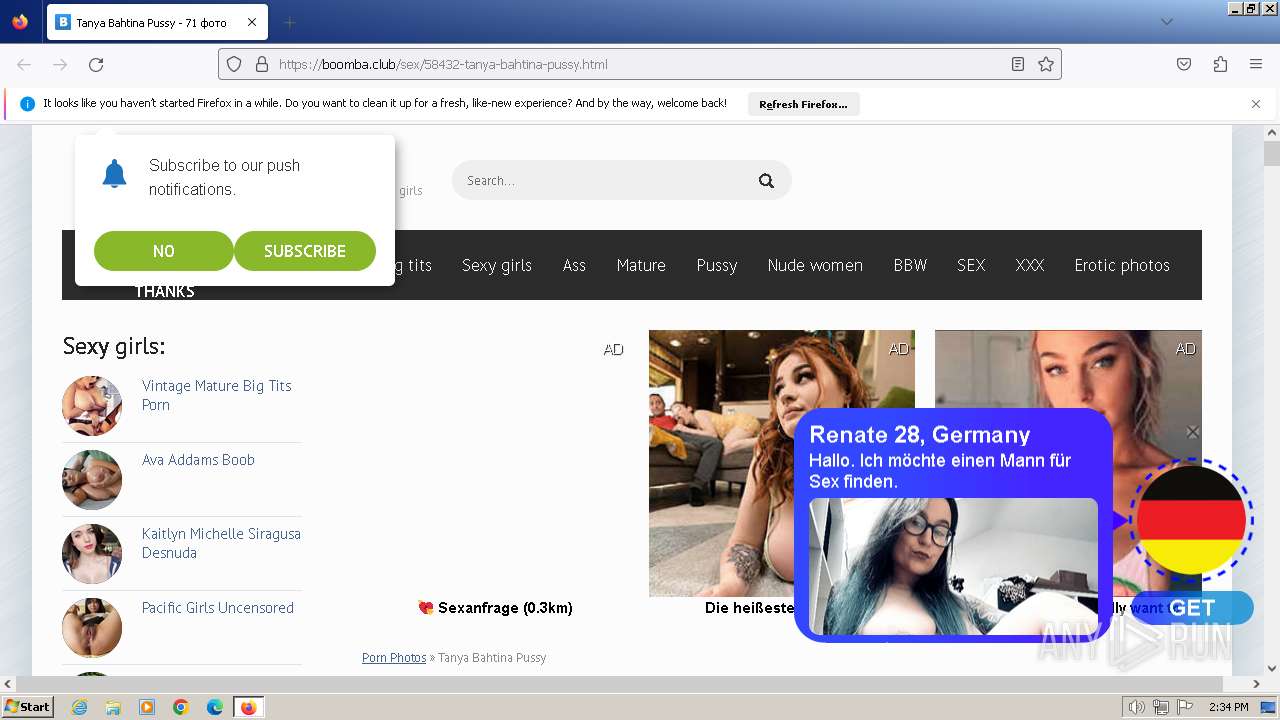Decline push notifications with NO

coord(164,251)
